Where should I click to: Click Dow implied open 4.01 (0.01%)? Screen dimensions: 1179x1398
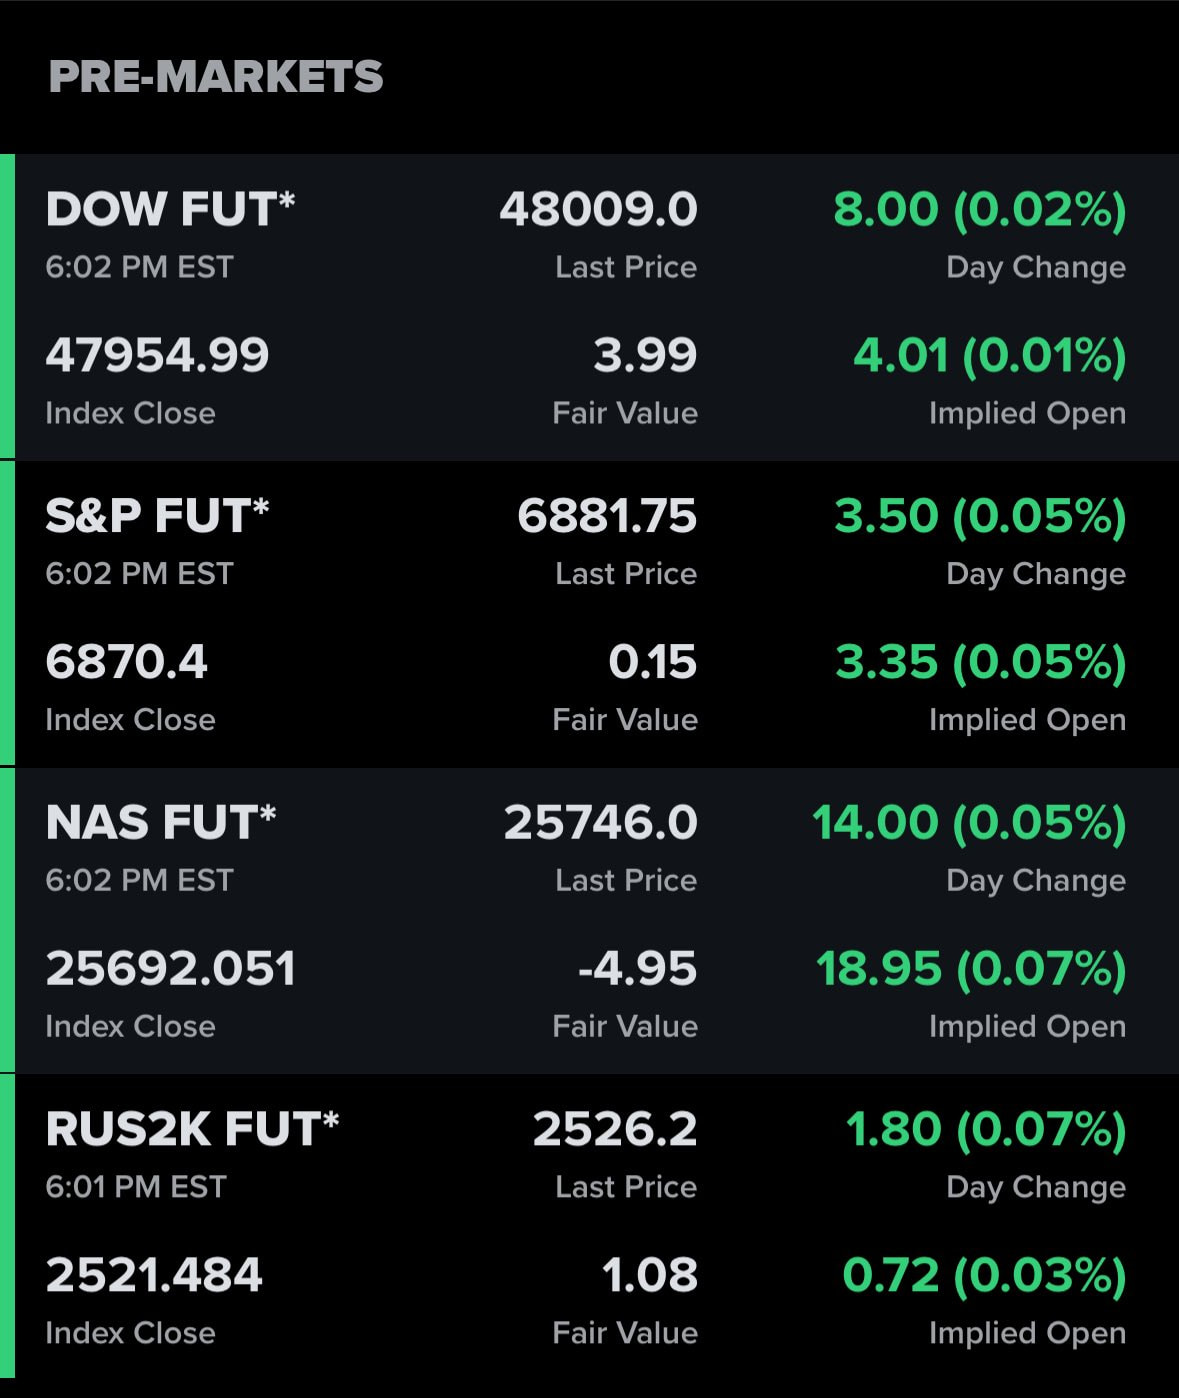[989, 356]
